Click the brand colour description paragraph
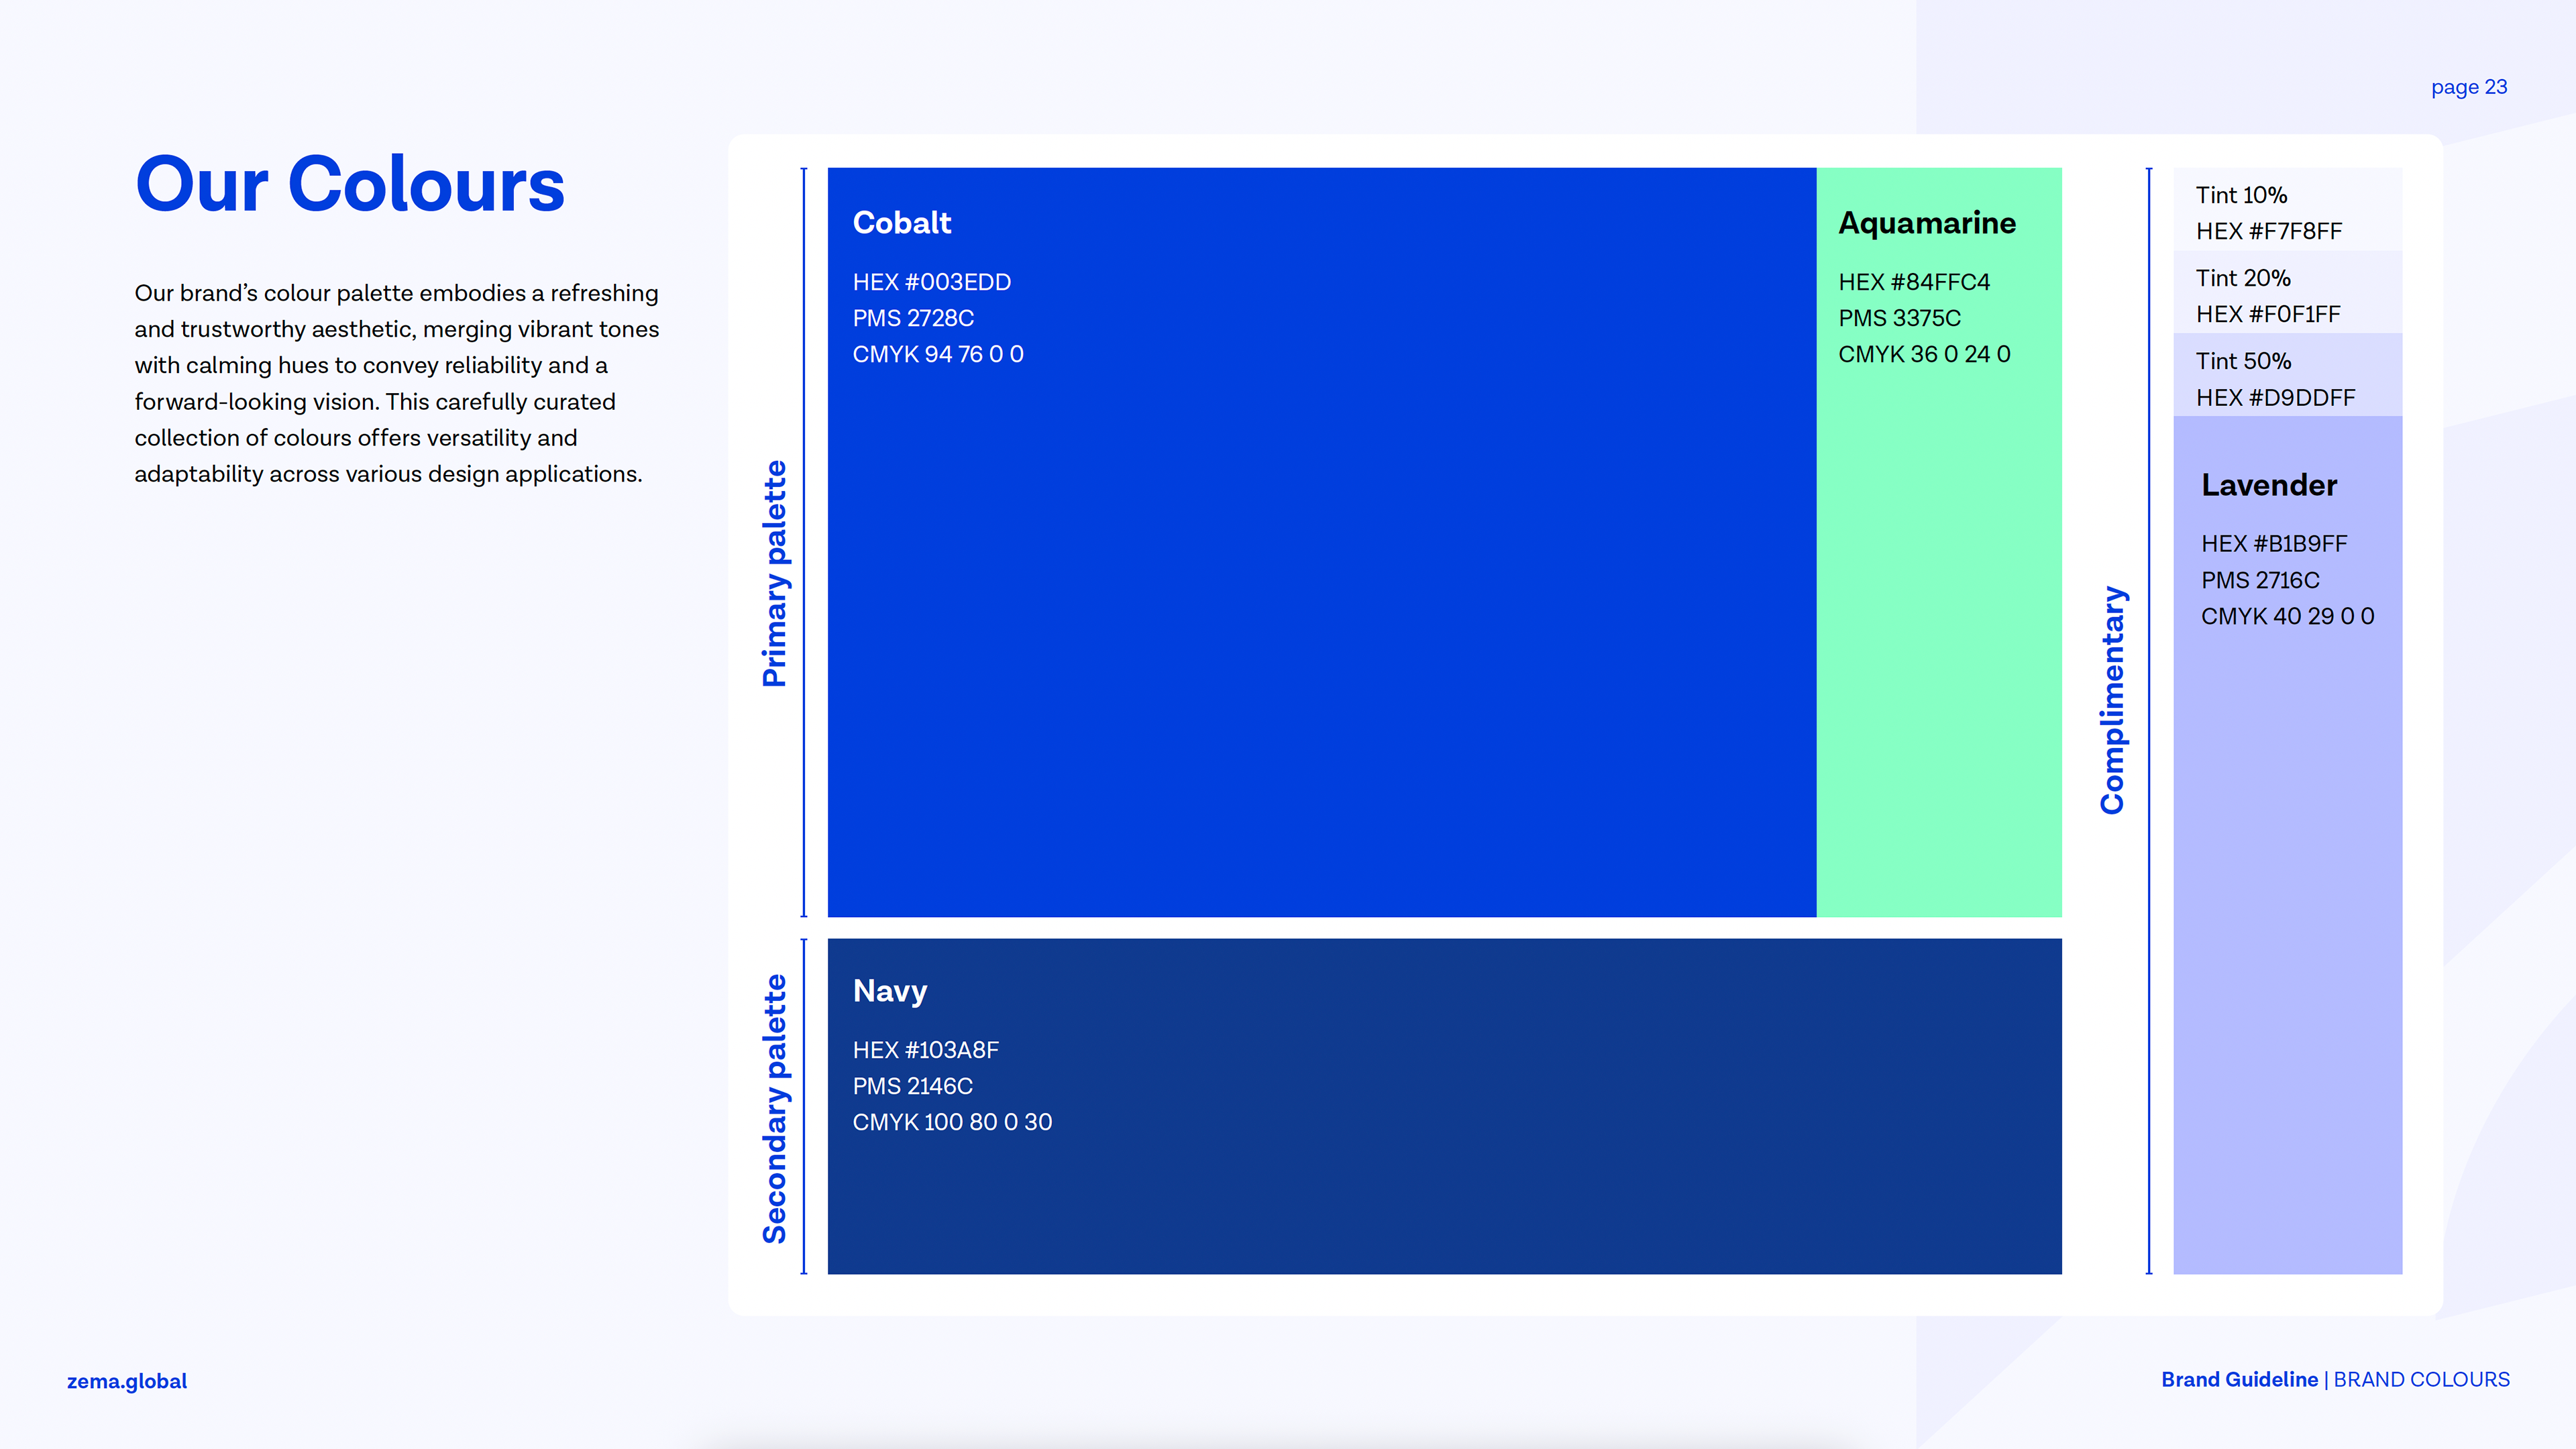2576x1449 pixels. pyautogui.click(x=397, y=383)
